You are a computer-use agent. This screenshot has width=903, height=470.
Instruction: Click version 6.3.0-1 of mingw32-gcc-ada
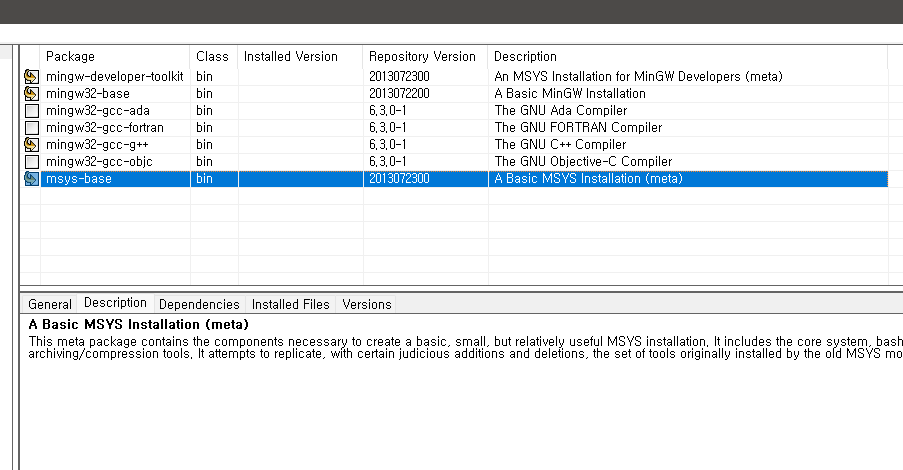click(388, 111)
